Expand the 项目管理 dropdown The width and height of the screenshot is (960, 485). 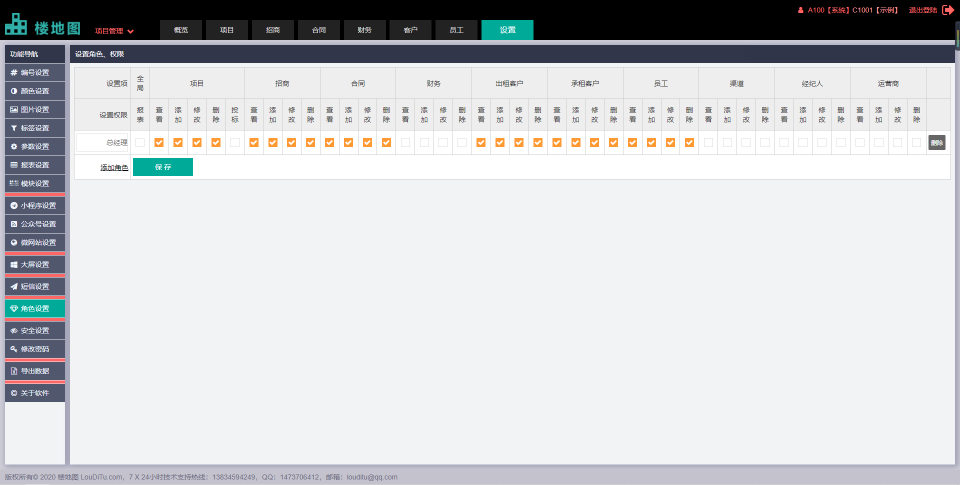coord(114,31)
